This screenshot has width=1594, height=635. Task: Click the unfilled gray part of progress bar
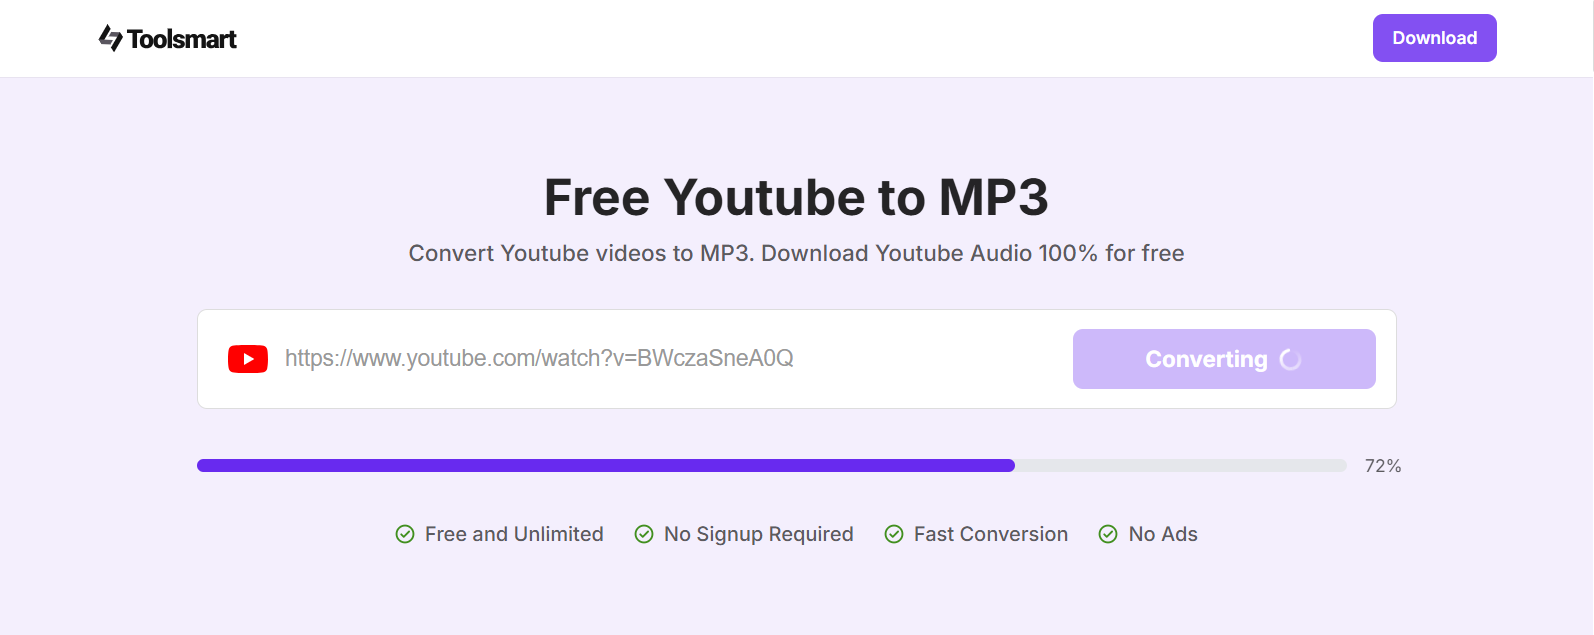point(1180,466)
